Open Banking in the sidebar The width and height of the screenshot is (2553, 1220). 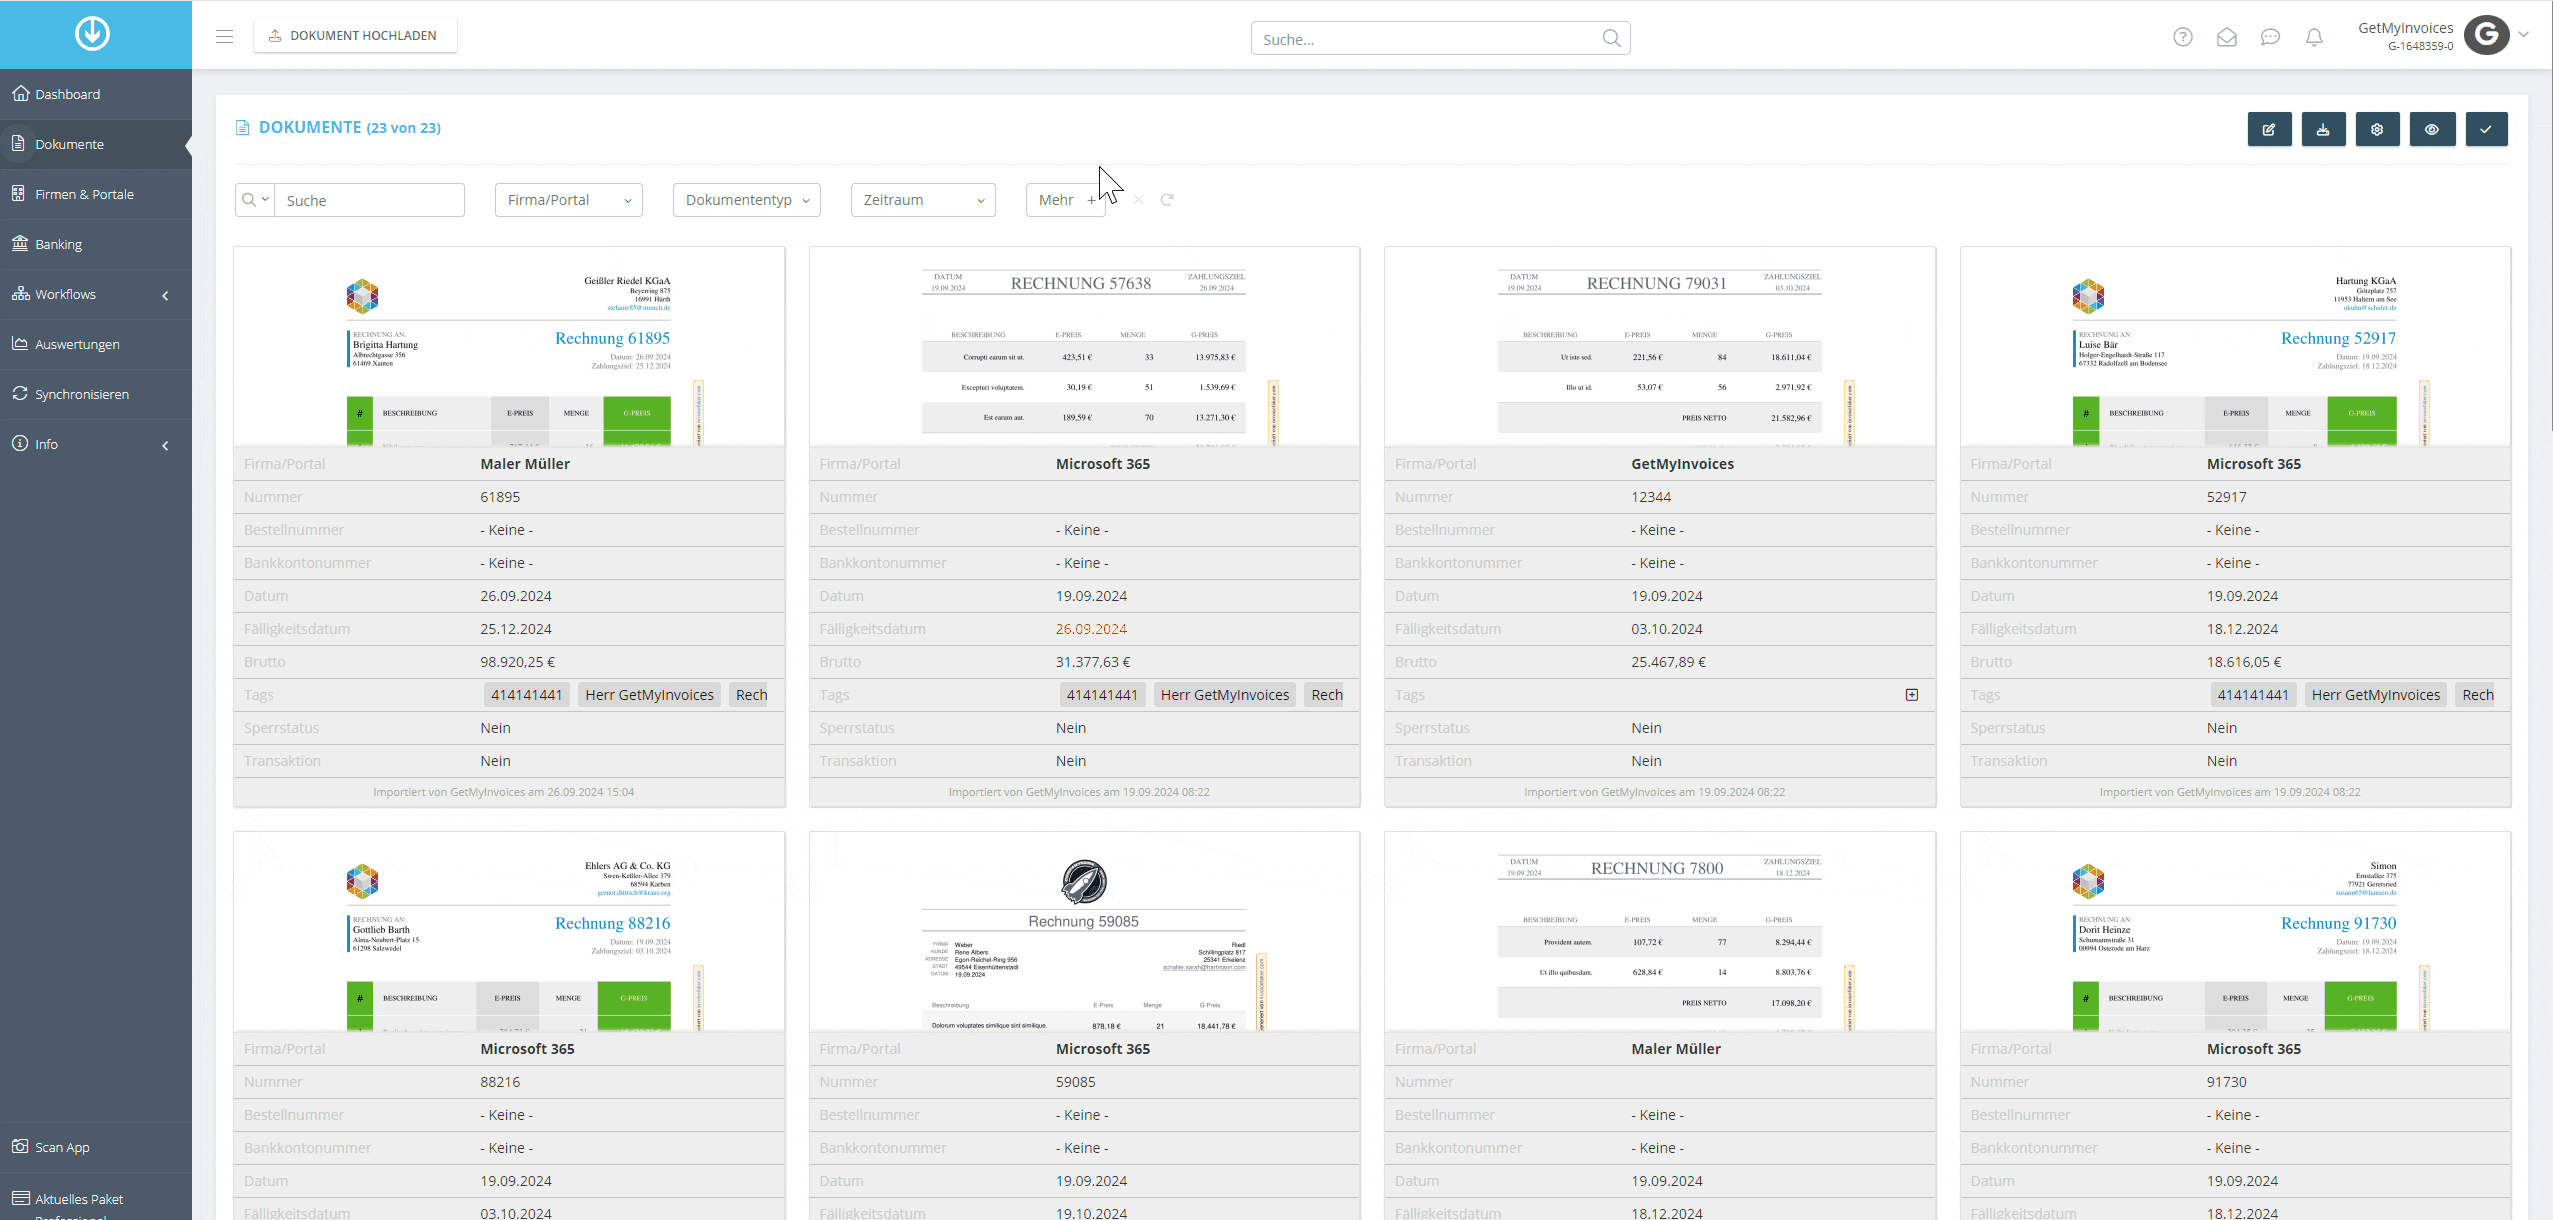96,244
